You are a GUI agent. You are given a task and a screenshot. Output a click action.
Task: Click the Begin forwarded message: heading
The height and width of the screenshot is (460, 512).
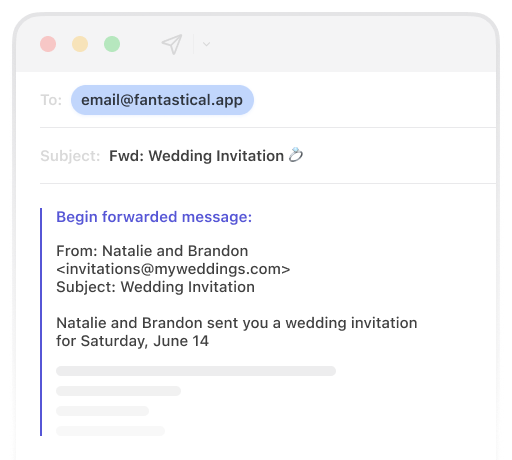(154, 217)
